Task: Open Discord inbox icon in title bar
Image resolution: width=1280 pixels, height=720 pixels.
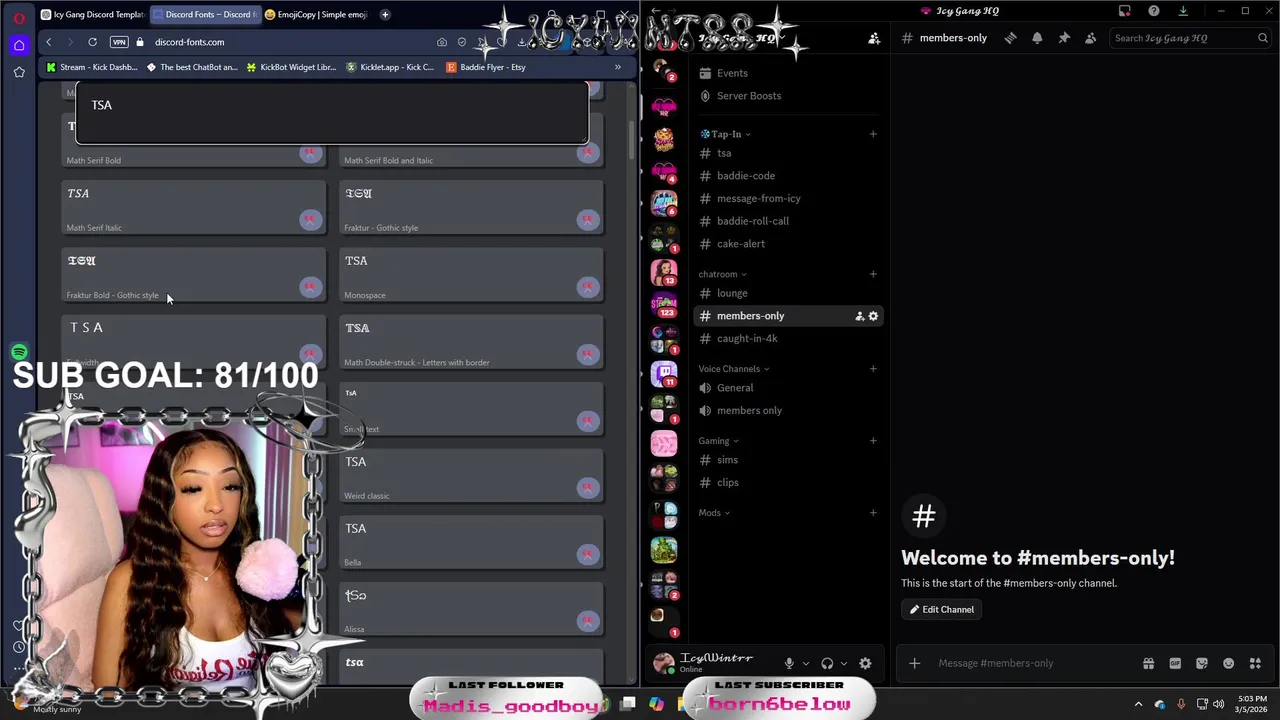Action: tap(1125, 11)
